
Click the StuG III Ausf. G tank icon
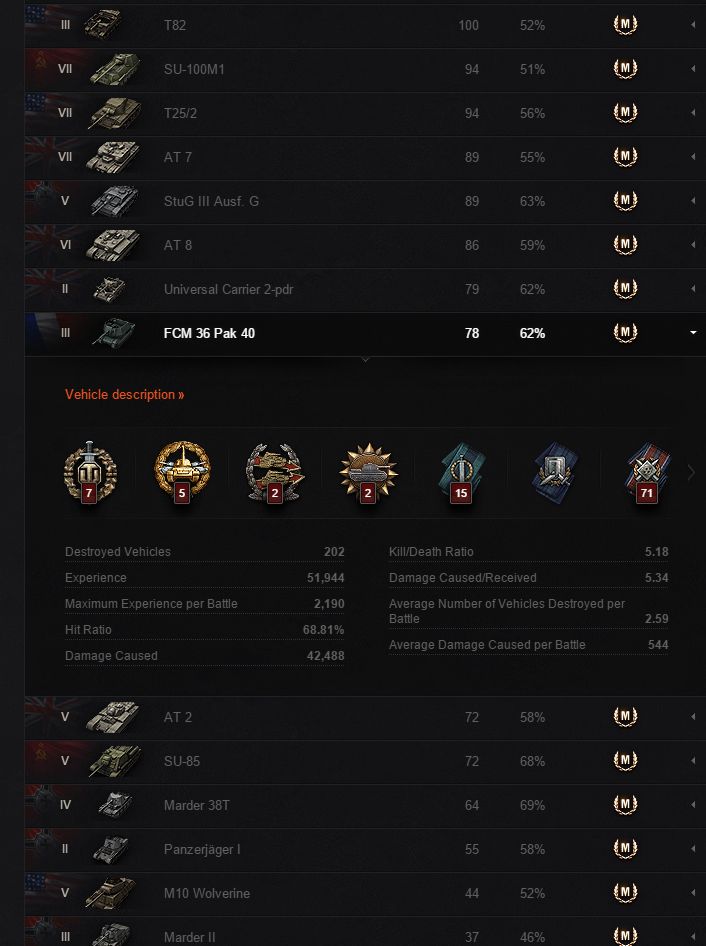click(113, 201)
